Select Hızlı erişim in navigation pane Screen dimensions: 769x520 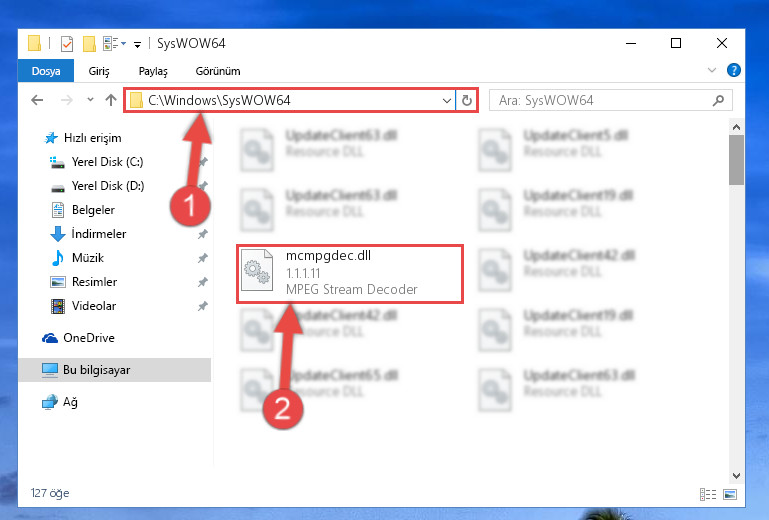pyautogui.click(x=92, y=138)
